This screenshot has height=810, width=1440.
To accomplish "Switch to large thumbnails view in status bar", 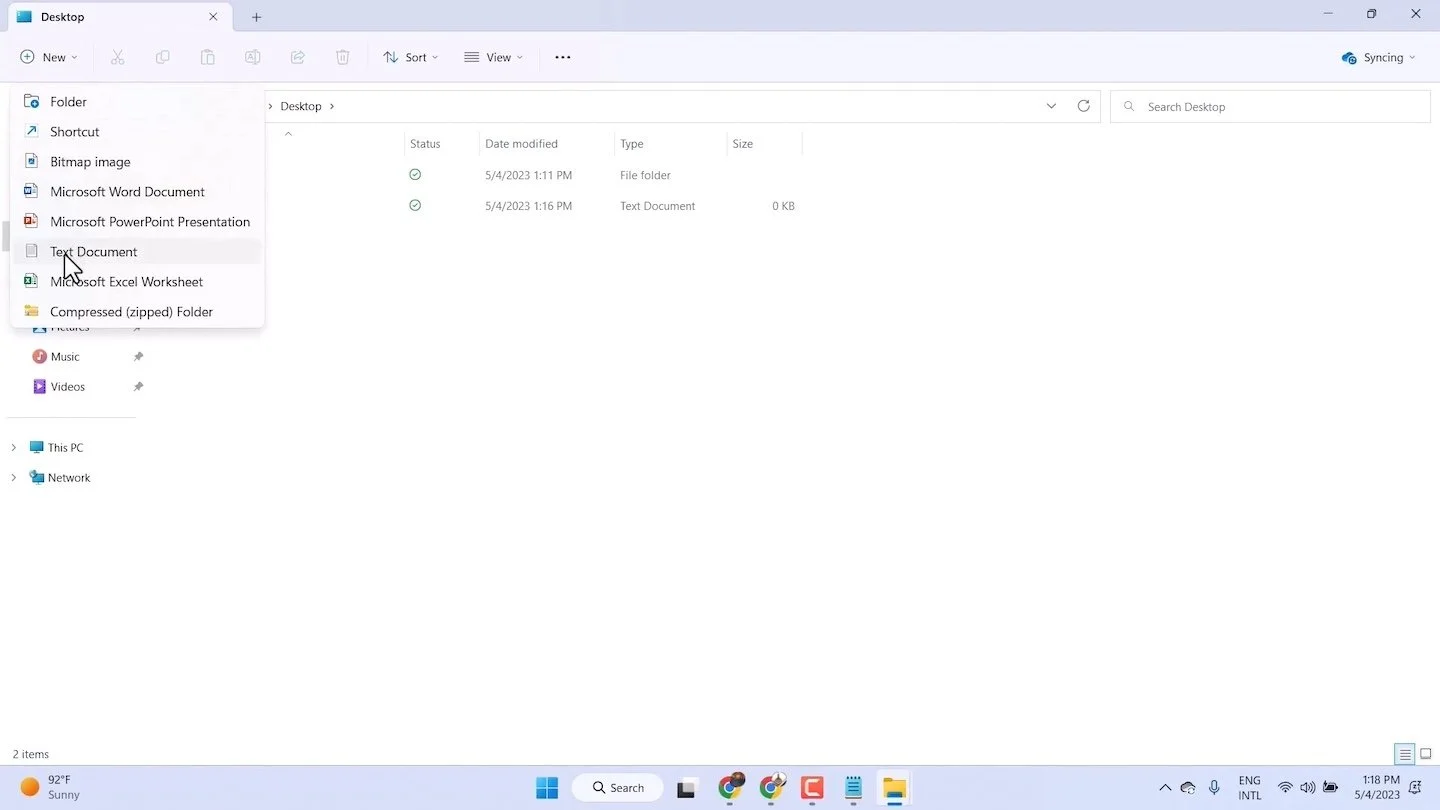I will [x=1425, y=754].
